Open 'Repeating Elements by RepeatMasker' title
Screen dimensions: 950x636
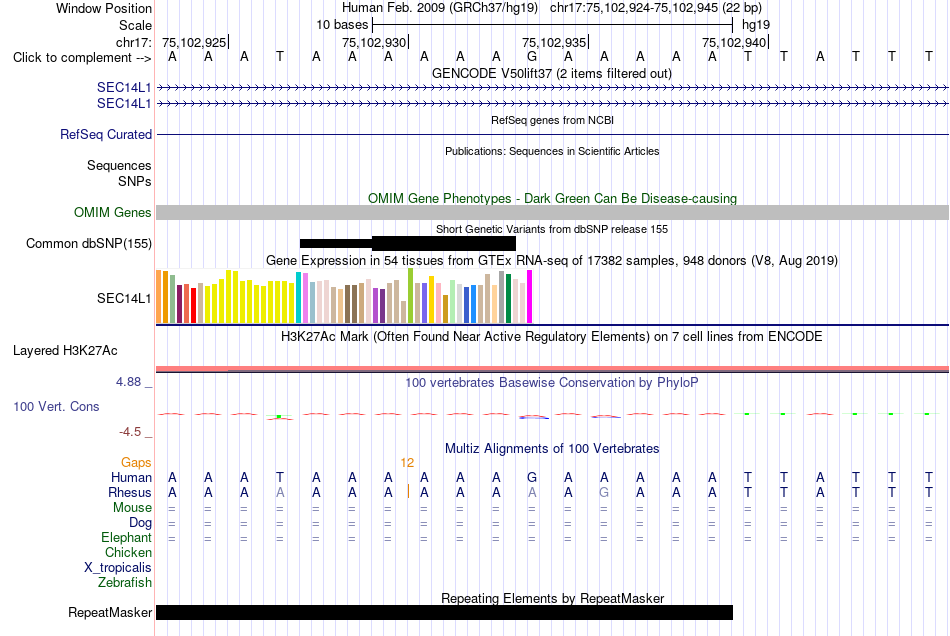click(552, 598)
